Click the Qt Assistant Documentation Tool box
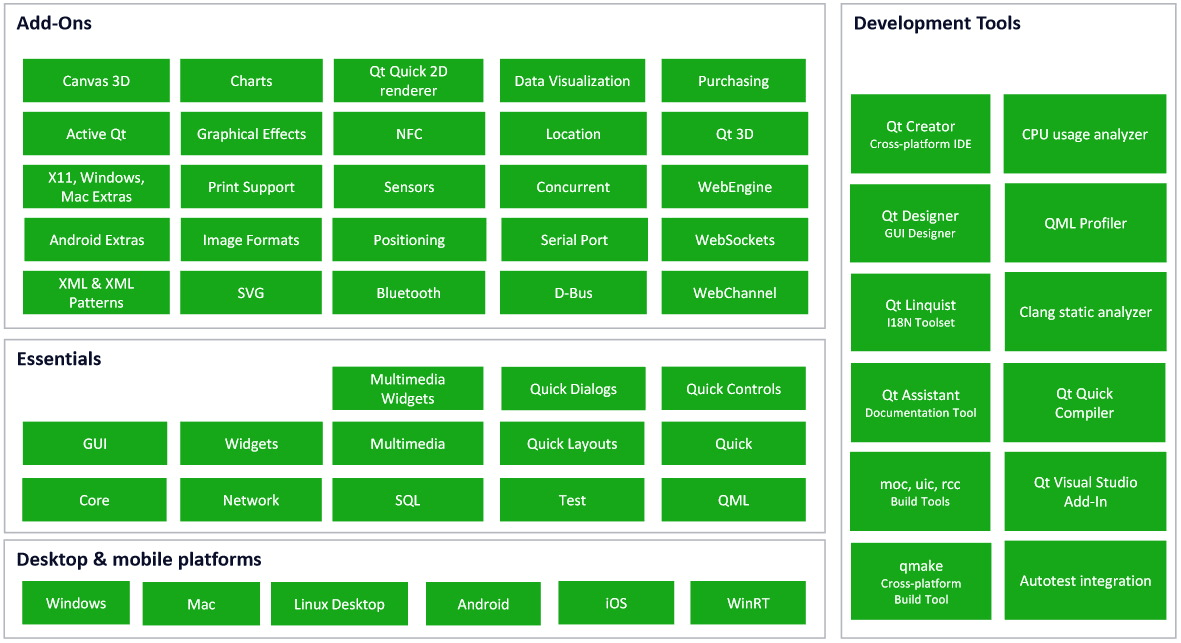 [x=920, y=403]
